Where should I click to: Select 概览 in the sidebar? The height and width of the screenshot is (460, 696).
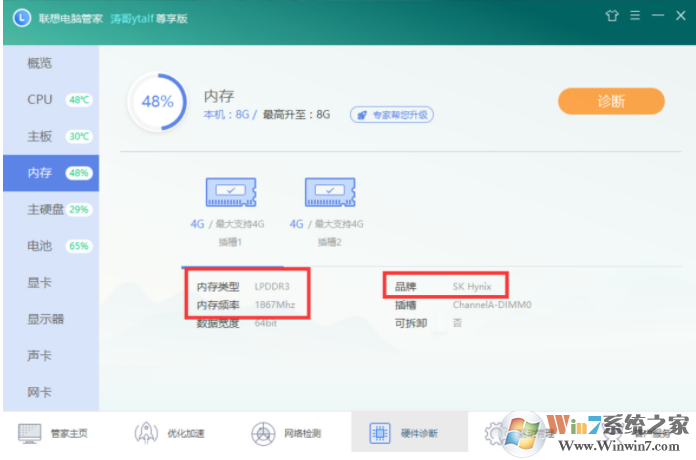pyautogui.click(x=51, y=63)
